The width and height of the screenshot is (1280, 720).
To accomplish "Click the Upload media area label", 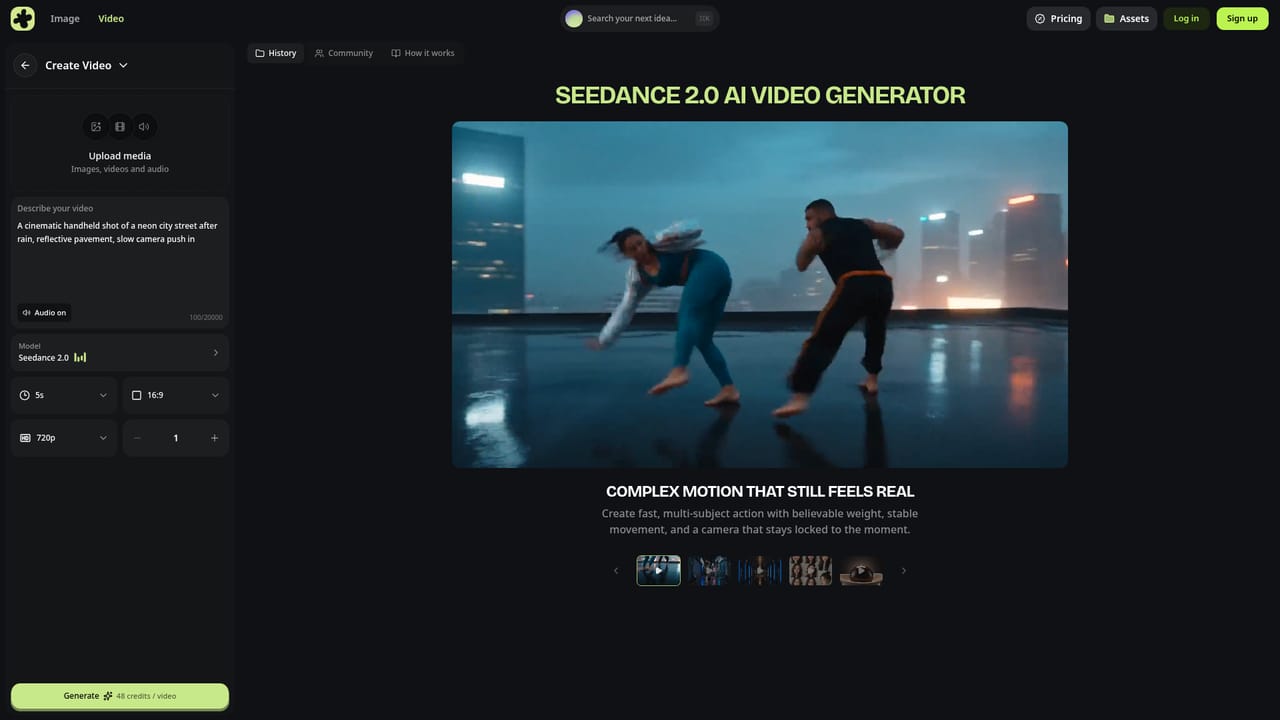I will 120,156.
